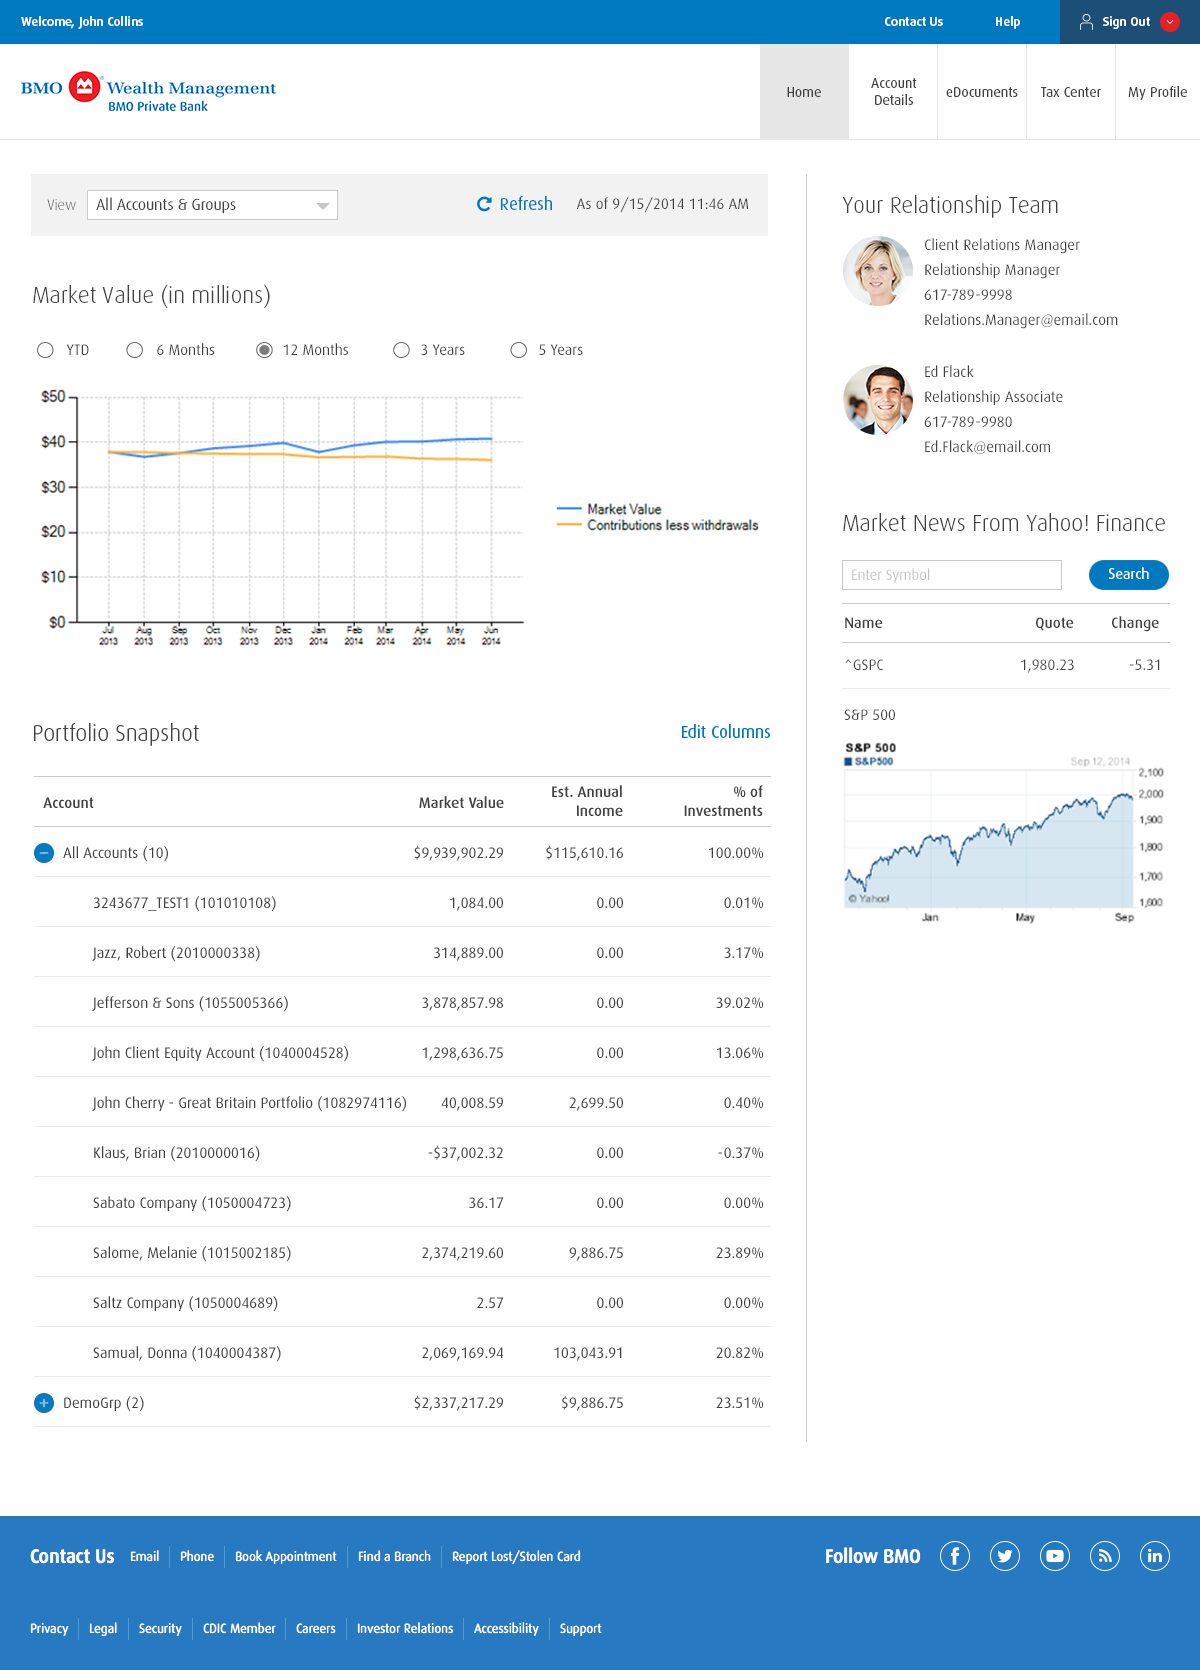Click Book Appointment footer link
The height and width of the screenshot is (1670, 1200).
pos(285,1556)
